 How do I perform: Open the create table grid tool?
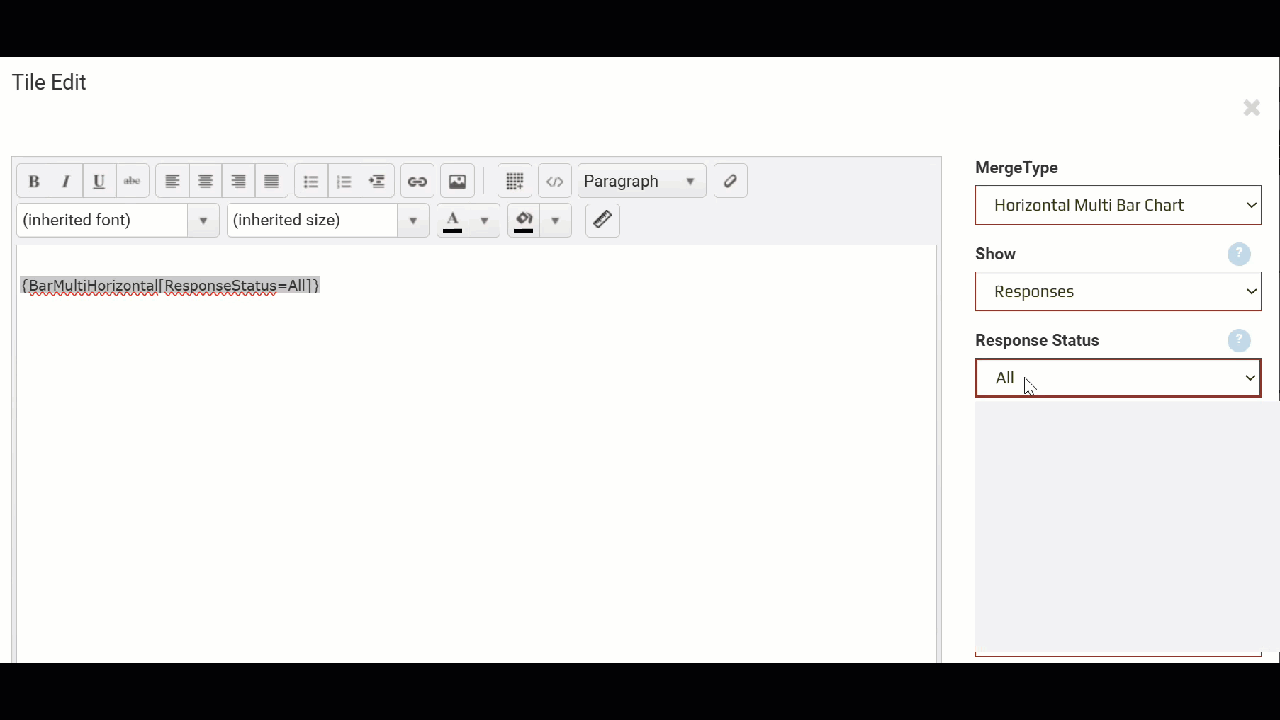tap(514, 181)
